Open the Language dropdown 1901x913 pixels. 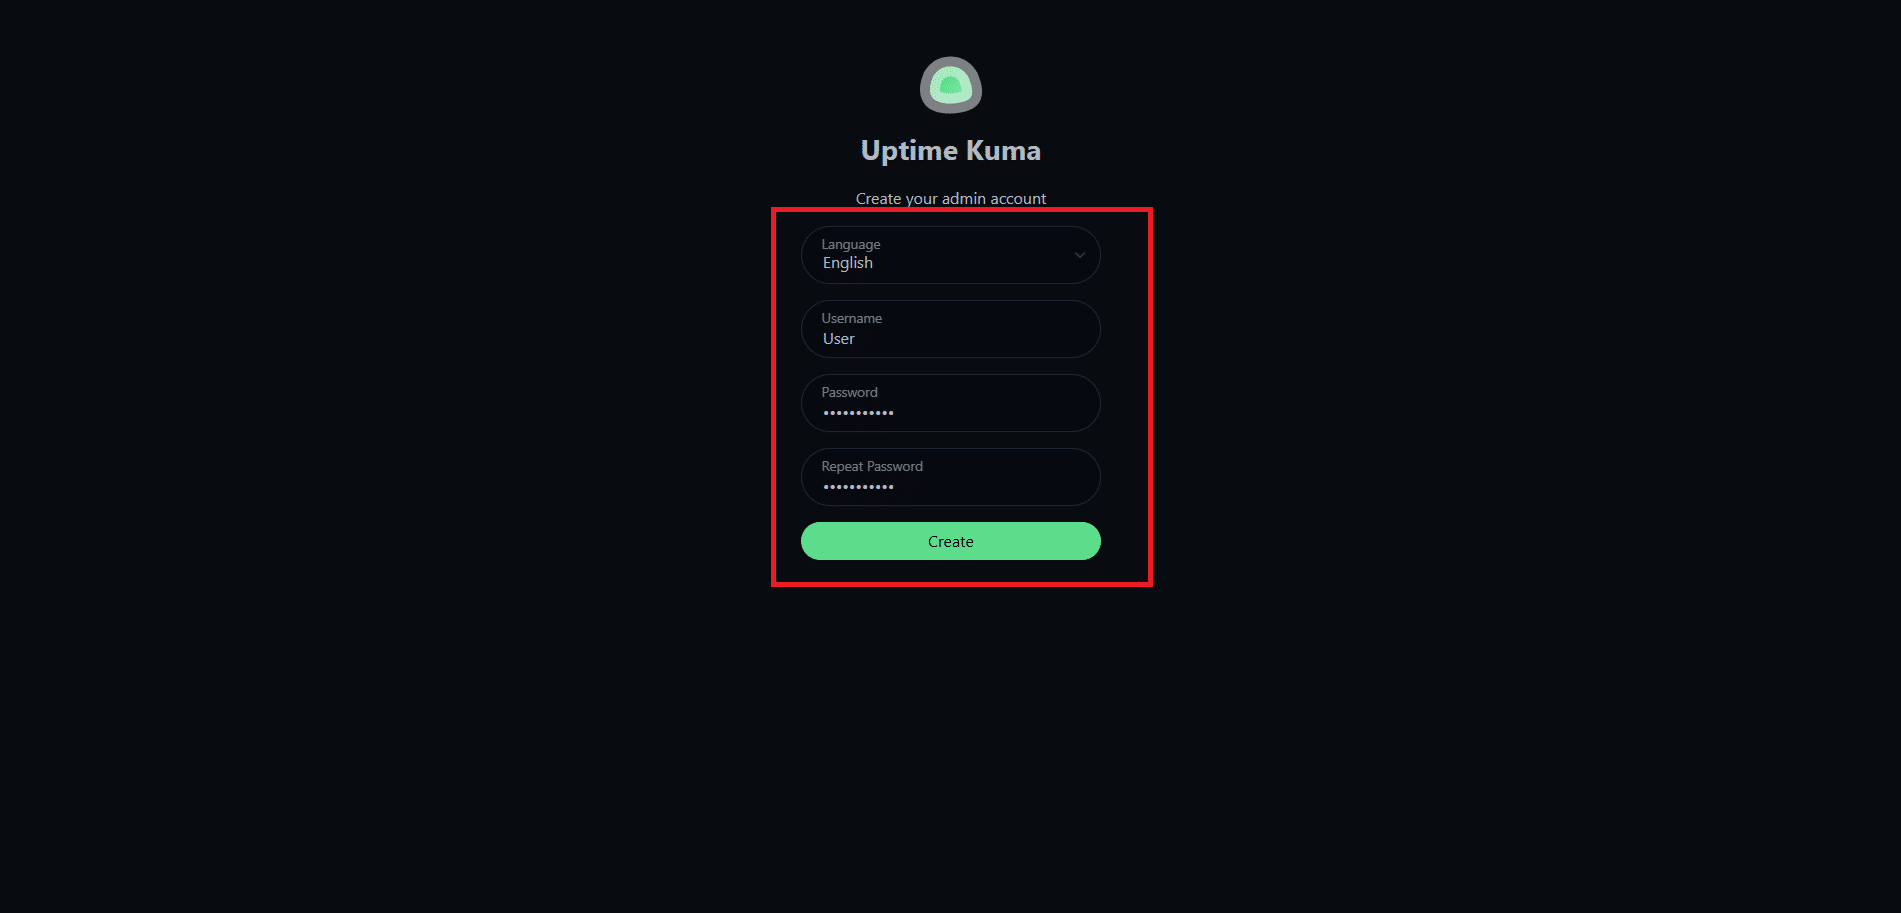pos(951,255)
